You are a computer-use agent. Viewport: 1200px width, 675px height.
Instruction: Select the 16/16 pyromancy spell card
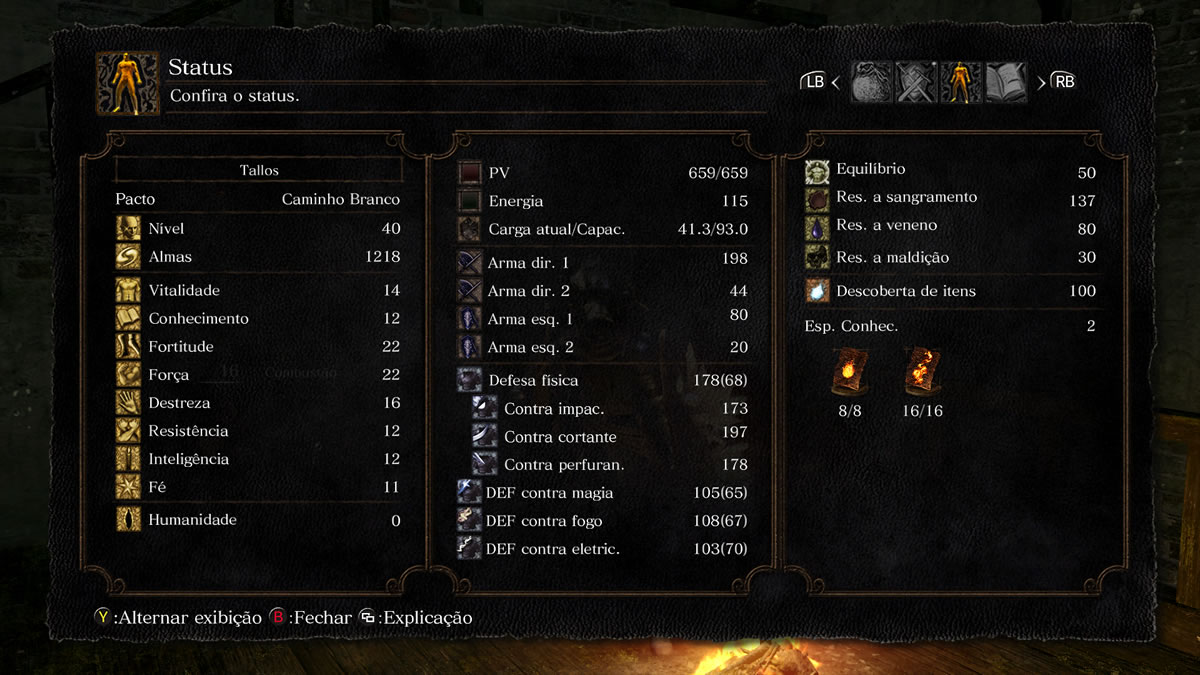[x=921, y=373]
